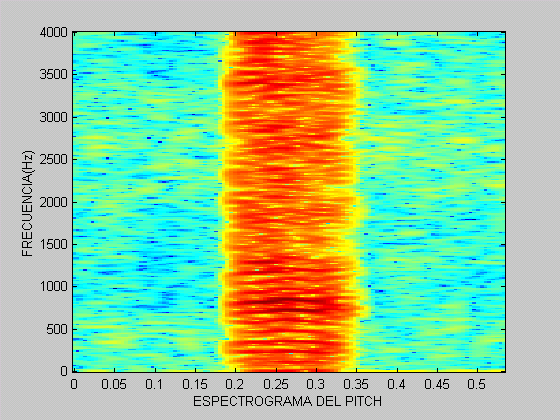
Task: Click the 1000 y-axis tick label
Action: [x=54, y=286]
